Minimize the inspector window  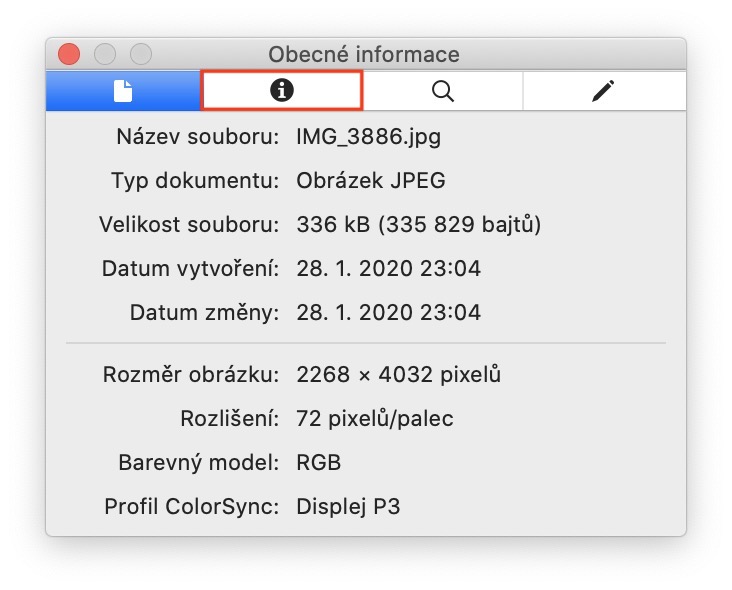coord(105,55)
